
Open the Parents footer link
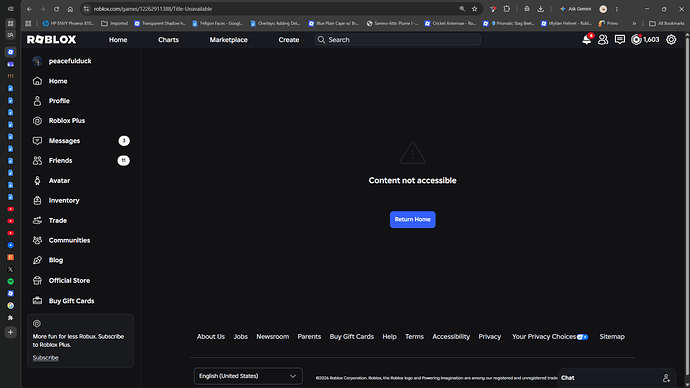309,337
